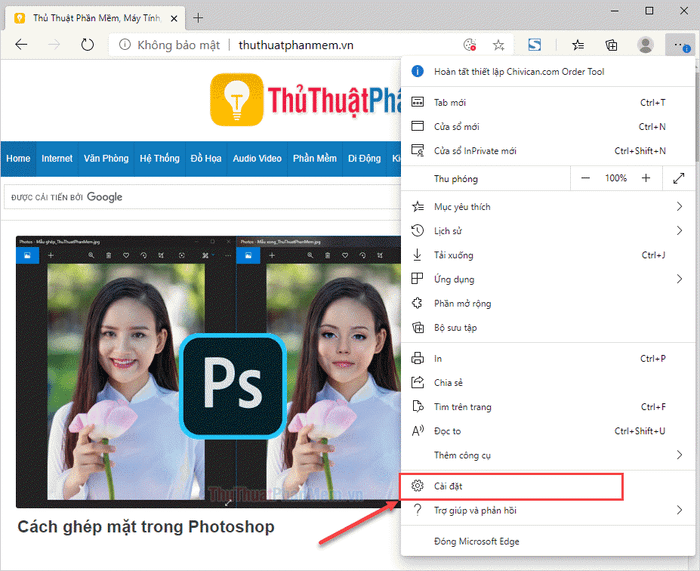700x571 pixels.
Task: Select Cửa sổ mới menu item
Action: pos(548,127)
